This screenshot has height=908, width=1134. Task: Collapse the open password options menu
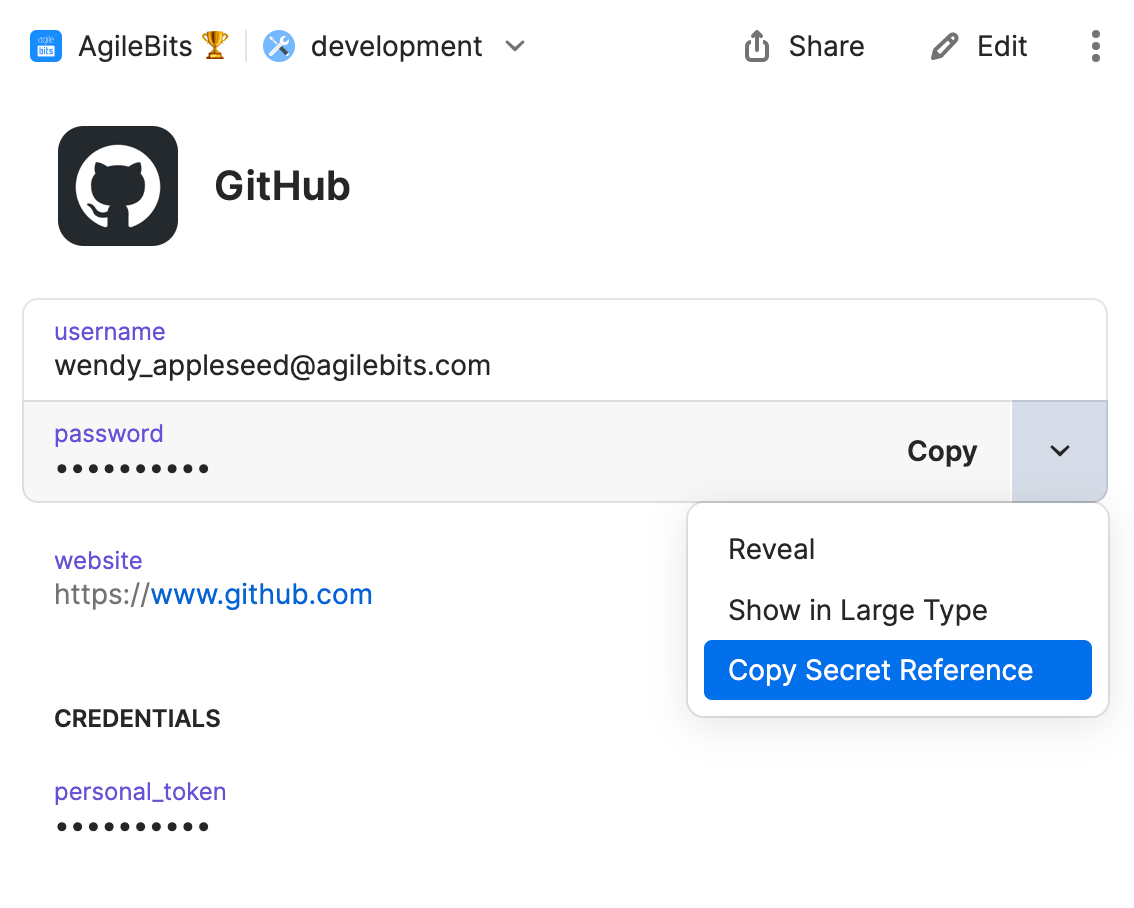[1059, 451]
